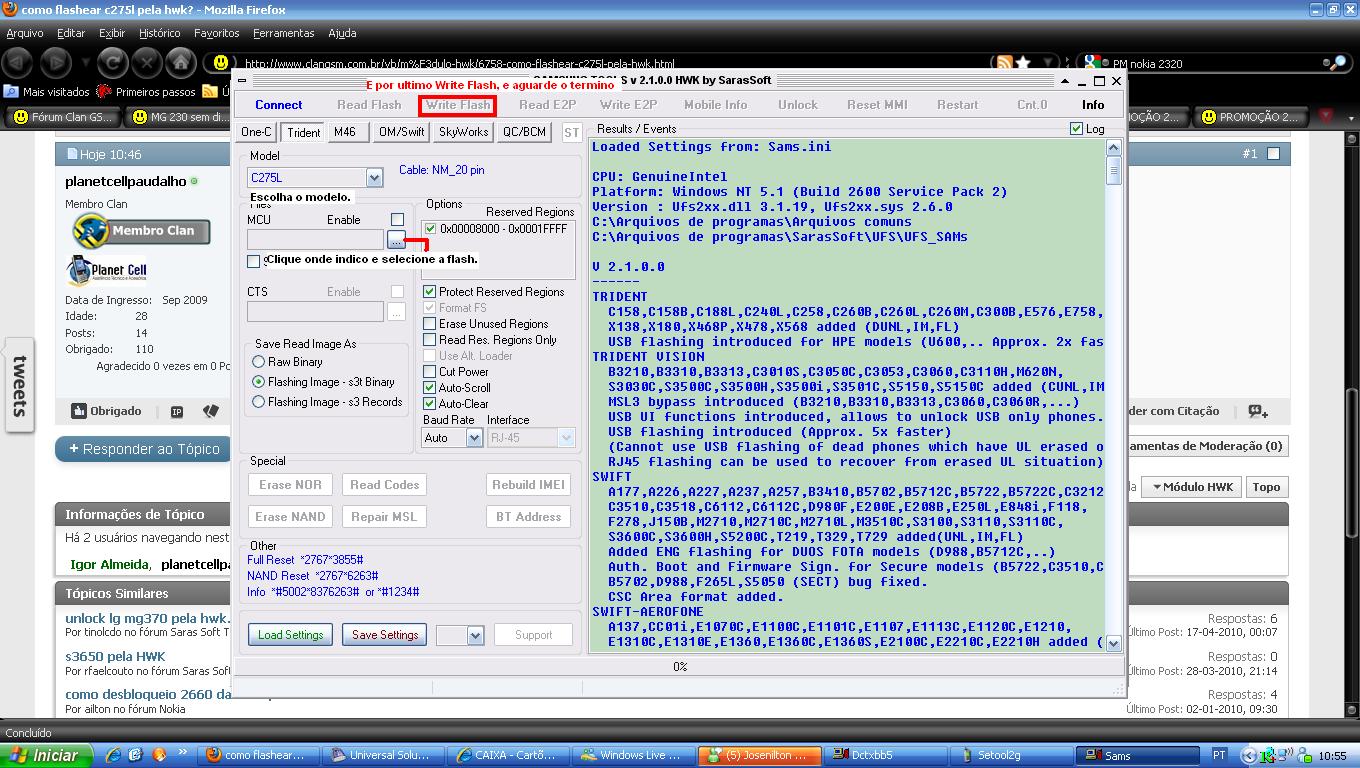Click the Firefox stop loading button
1360x768 pixels.
coord(148,63)
